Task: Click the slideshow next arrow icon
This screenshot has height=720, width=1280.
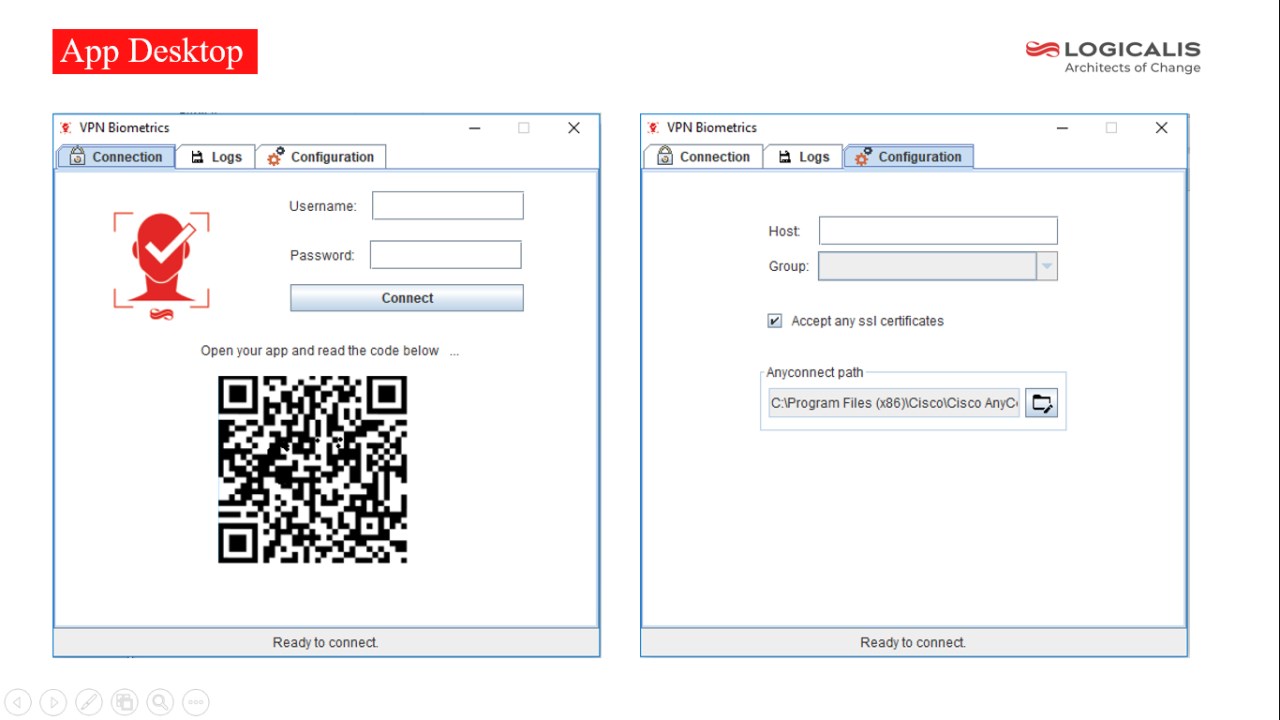Action: [54, 702]
